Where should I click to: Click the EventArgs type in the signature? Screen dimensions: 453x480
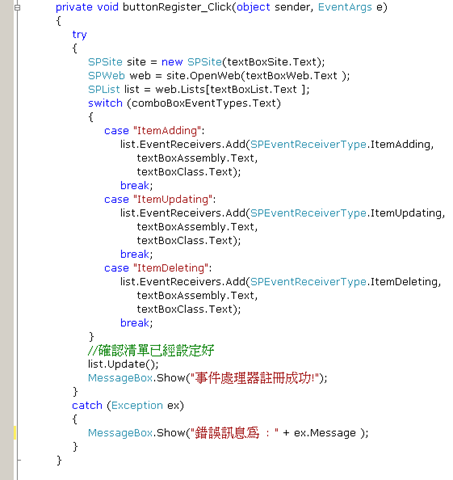coord(345,7)
